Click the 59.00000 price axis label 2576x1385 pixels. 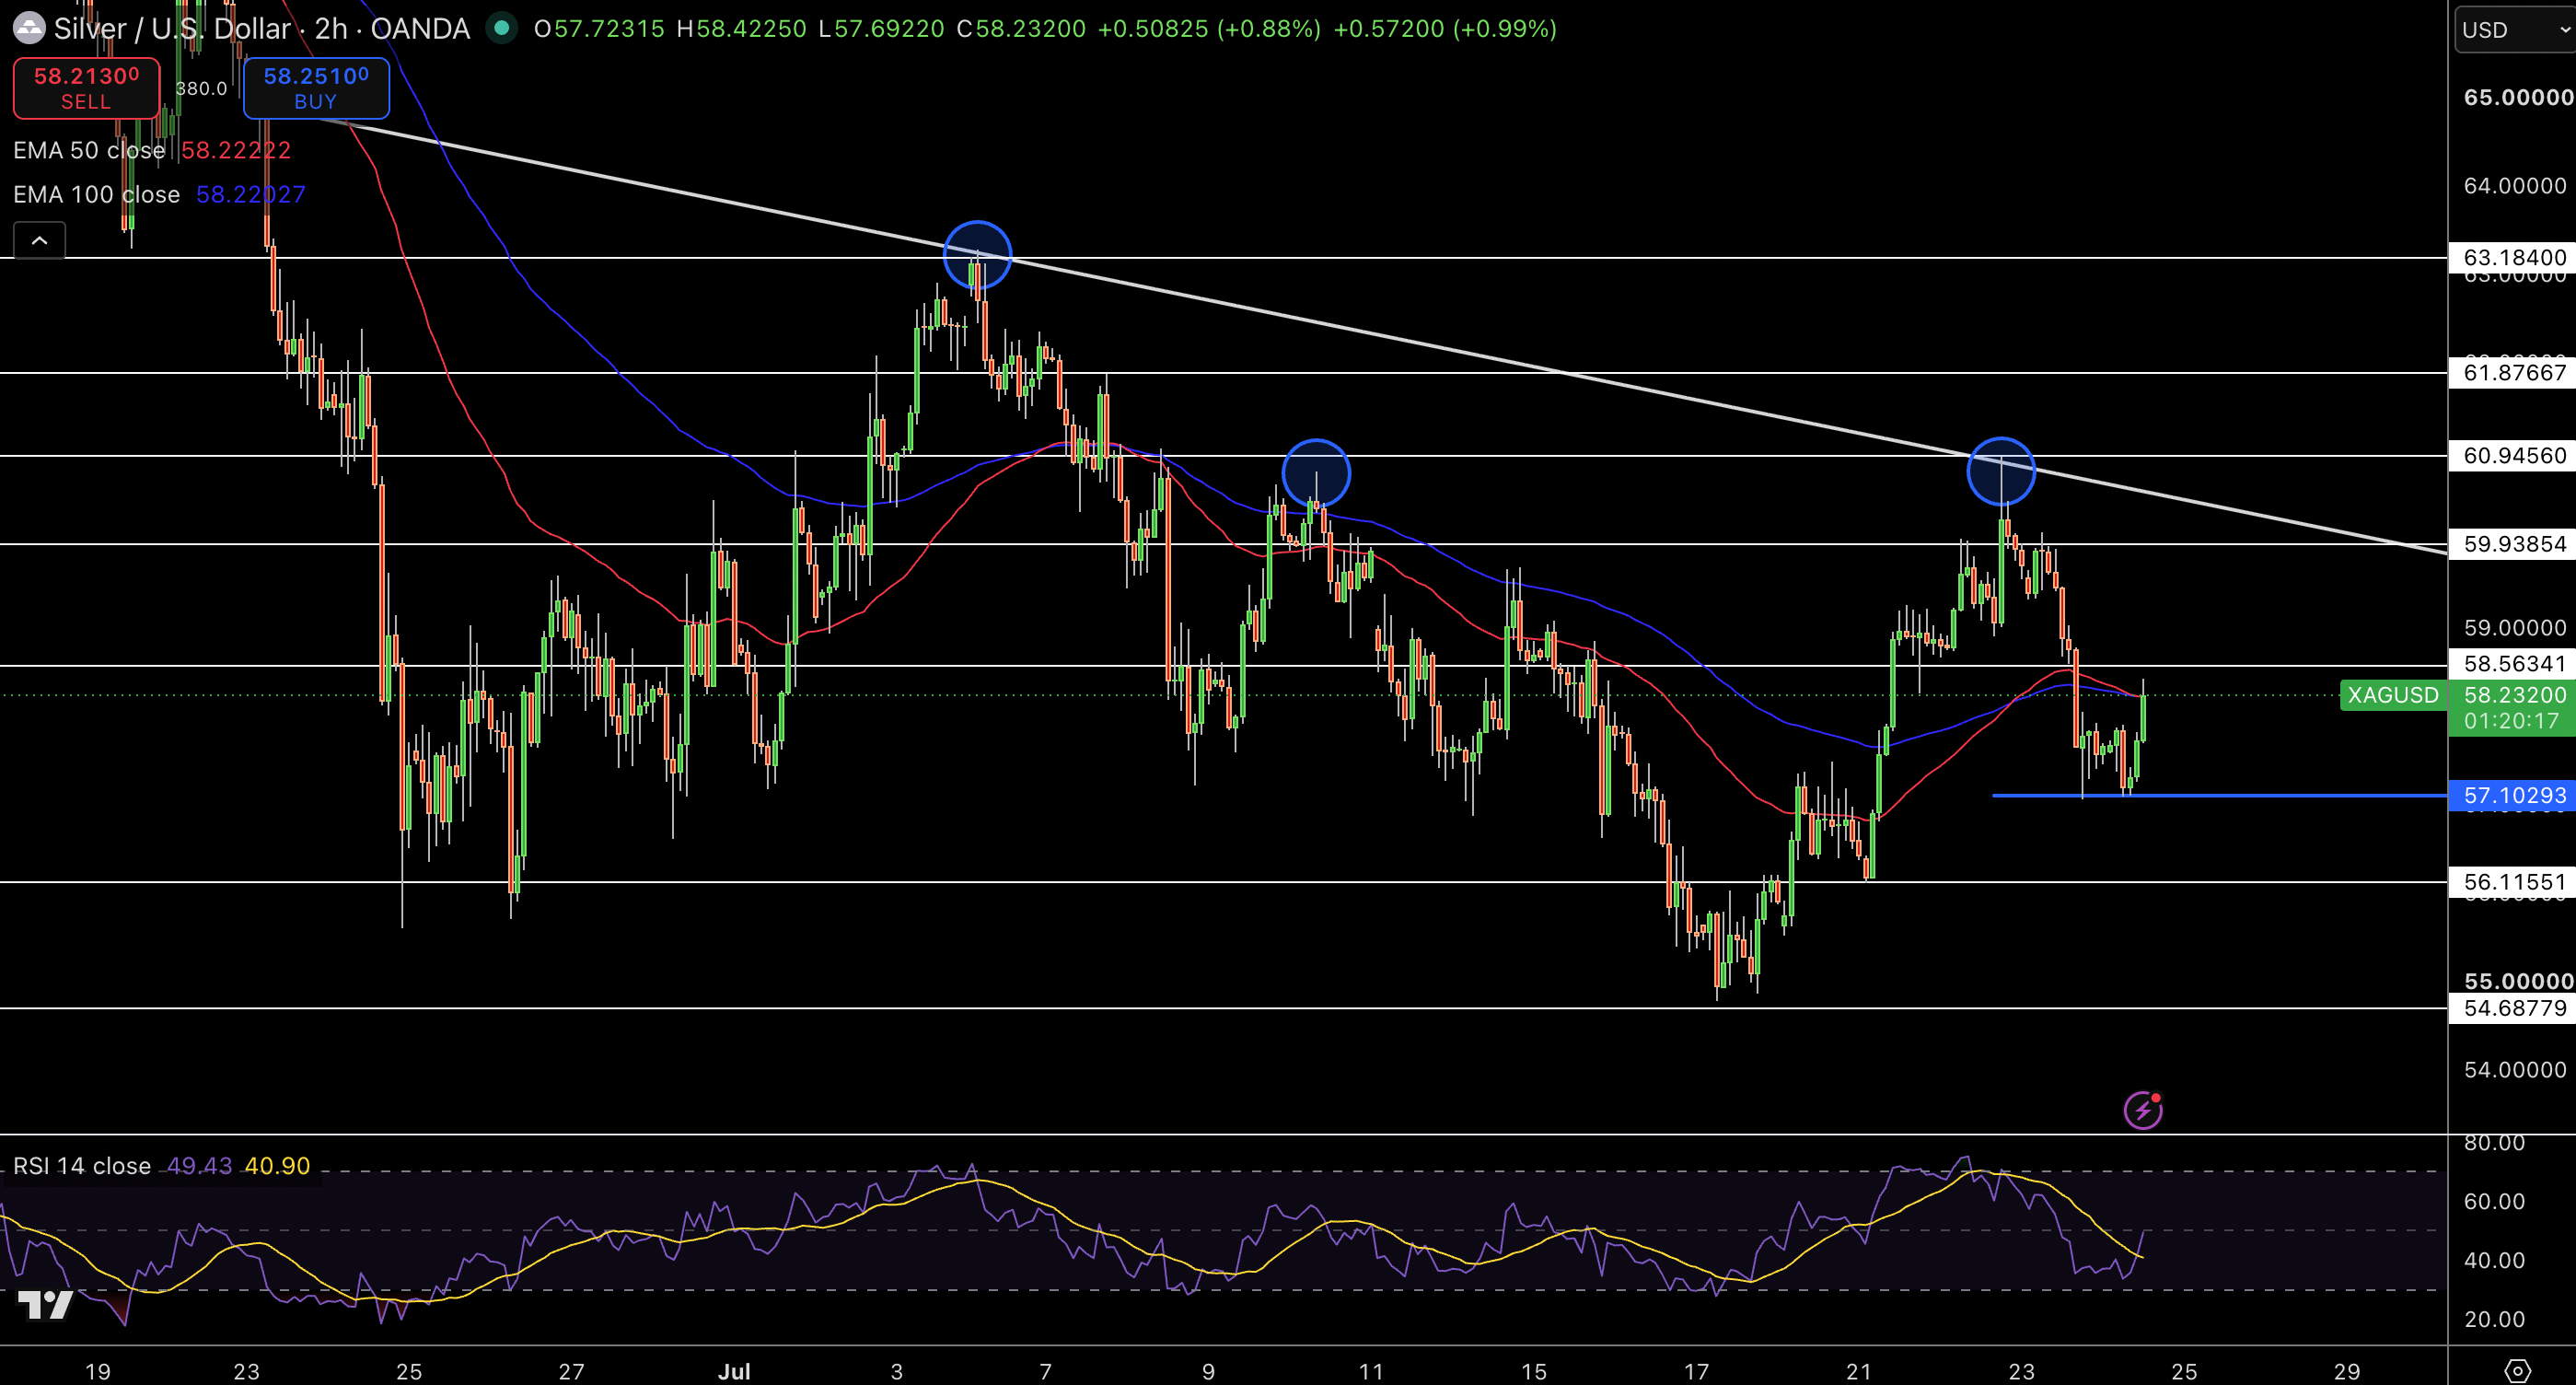[2514, 628]
